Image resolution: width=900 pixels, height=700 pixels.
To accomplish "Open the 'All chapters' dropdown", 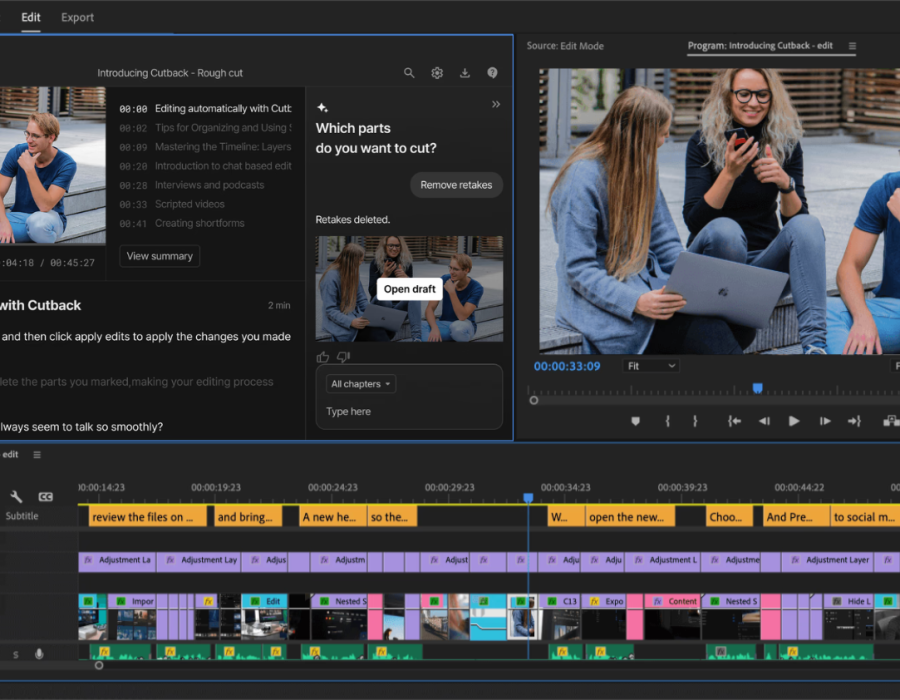I will 361,384.
